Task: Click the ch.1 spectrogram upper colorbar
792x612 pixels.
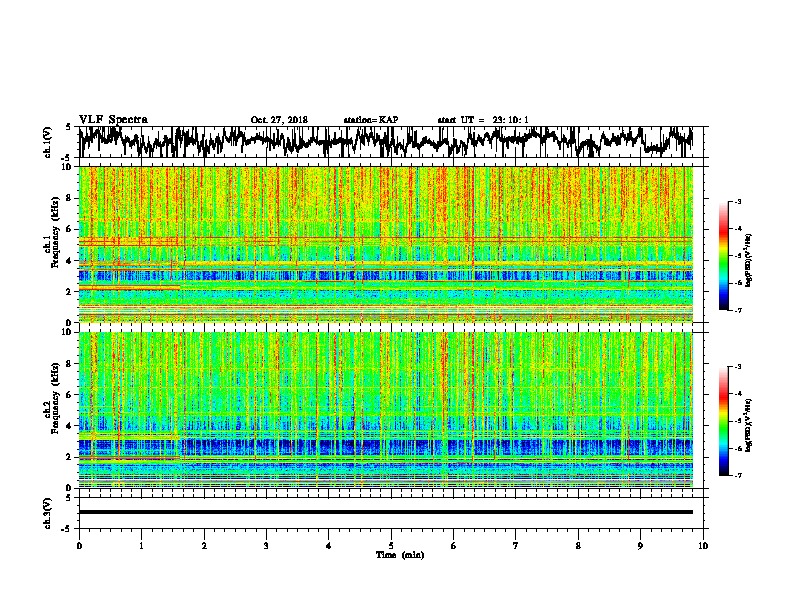Action: pyautogui.click(x=724, y=256)
